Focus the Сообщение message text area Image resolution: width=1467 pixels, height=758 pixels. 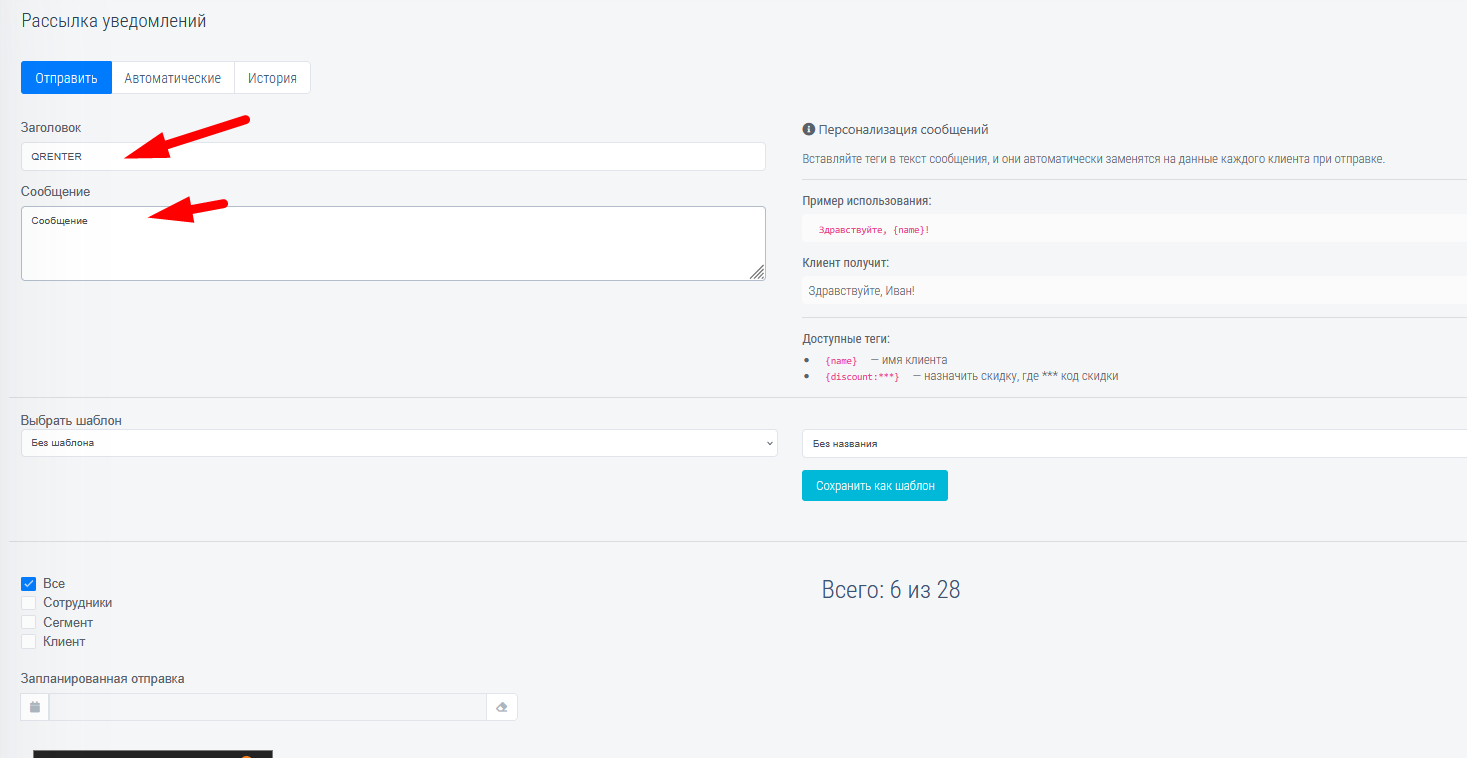[x=392, y=243]
